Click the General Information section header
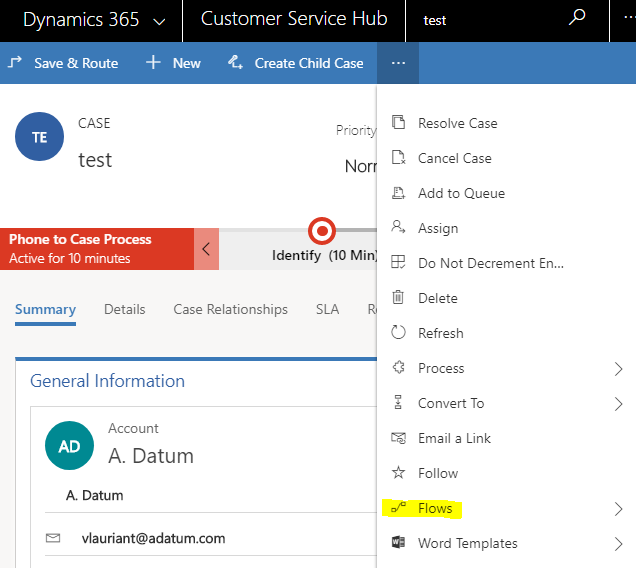Image resolution: width=636 pixels, height=568 pixels. tap(107, 381)
